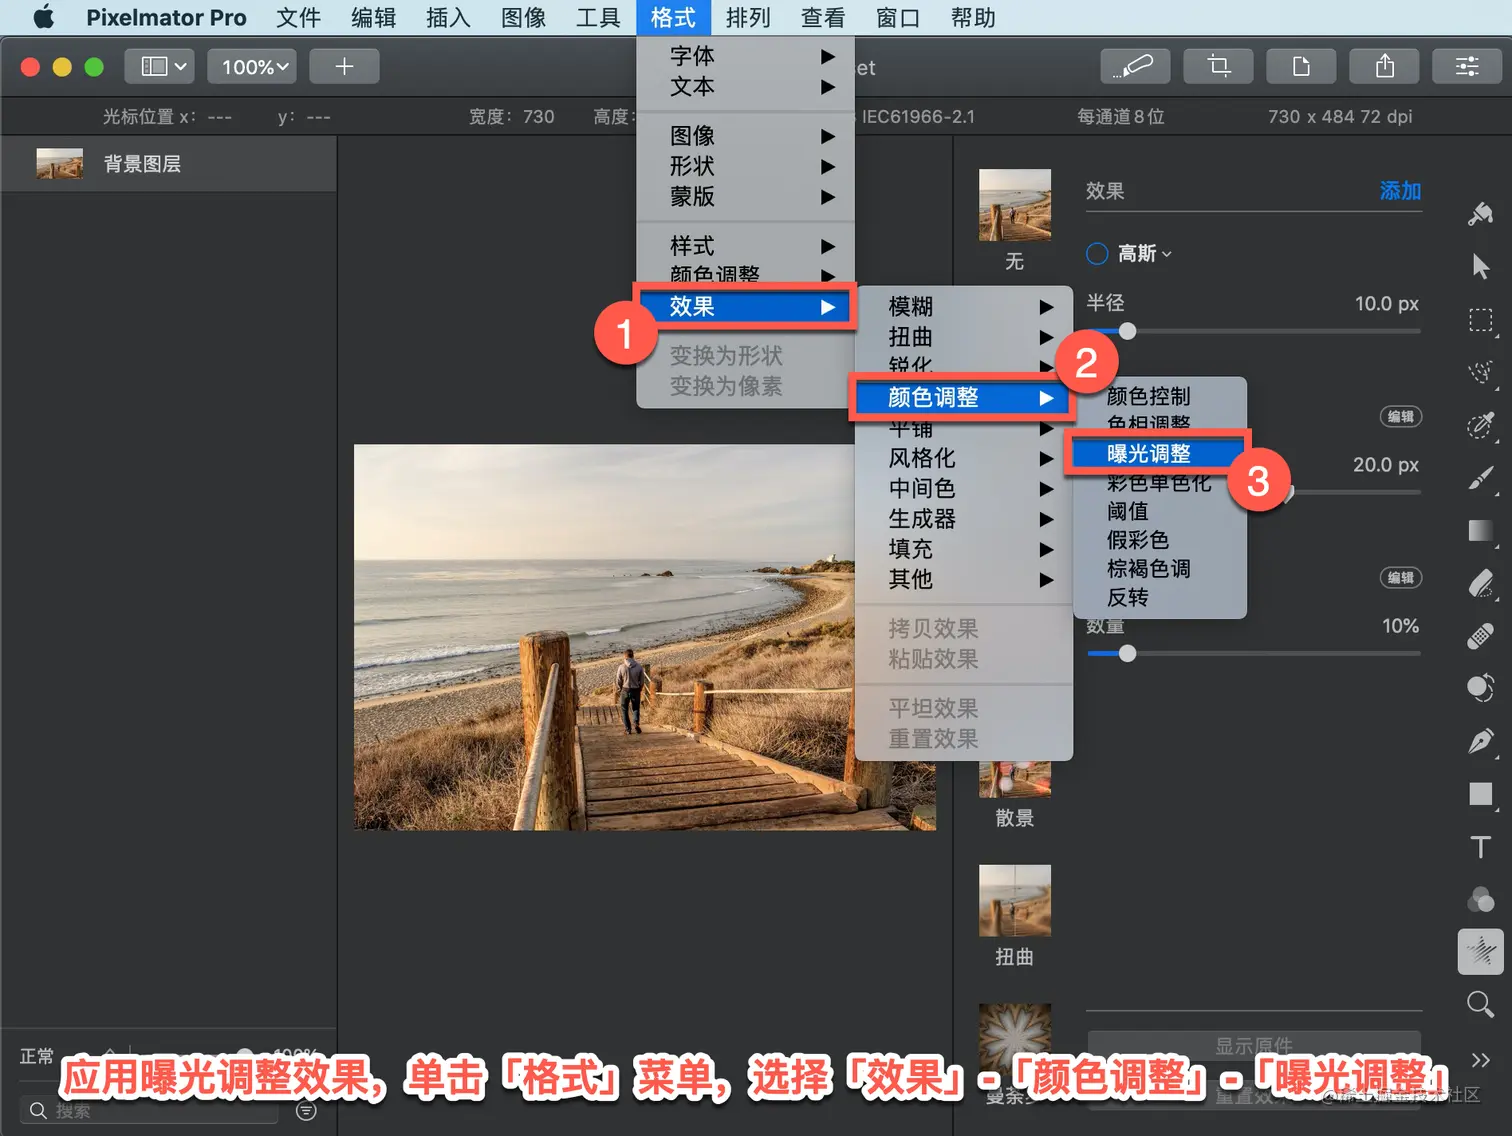This screenshot has width=1512, height=1136.
Task: Expand the 生成器 effects submenu
Action: tap(964, 519)
